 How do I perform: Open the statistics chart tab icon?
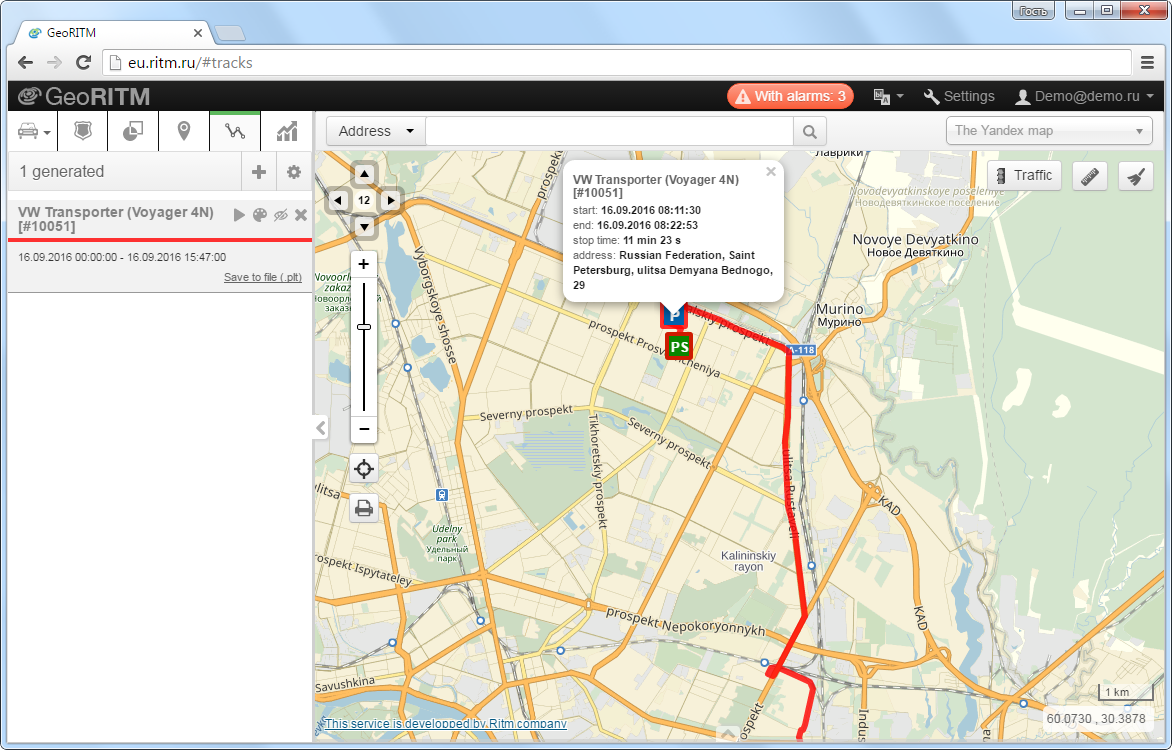click(287, 132)
